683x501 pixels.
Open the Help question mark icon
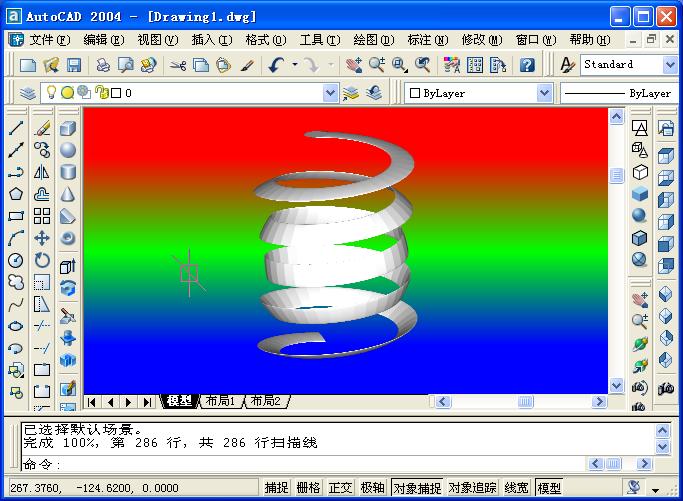point(527,65)
